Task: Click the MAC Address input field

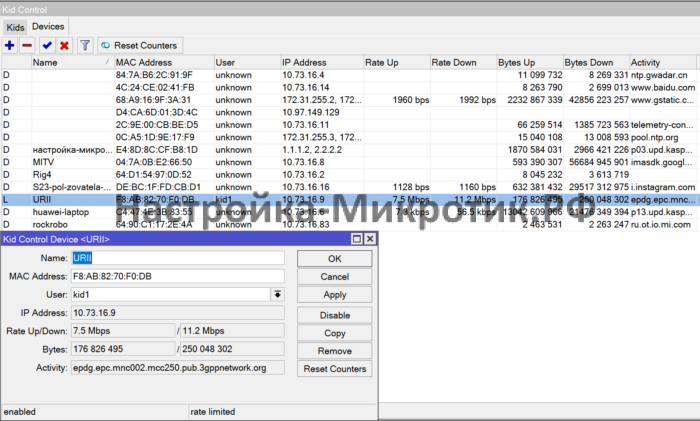Action: (177, 275)
